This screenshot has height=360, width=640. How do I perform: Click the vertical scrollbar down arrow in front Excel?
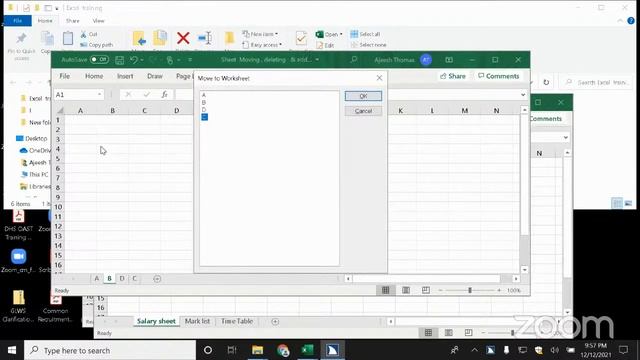(524, 270)
